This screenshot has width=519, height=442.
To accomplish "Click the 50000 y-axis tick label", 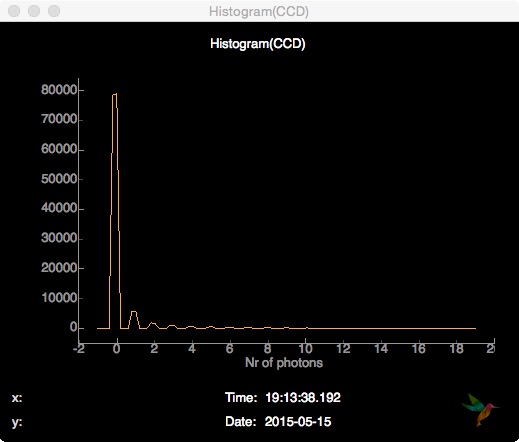I will point(59,179).
